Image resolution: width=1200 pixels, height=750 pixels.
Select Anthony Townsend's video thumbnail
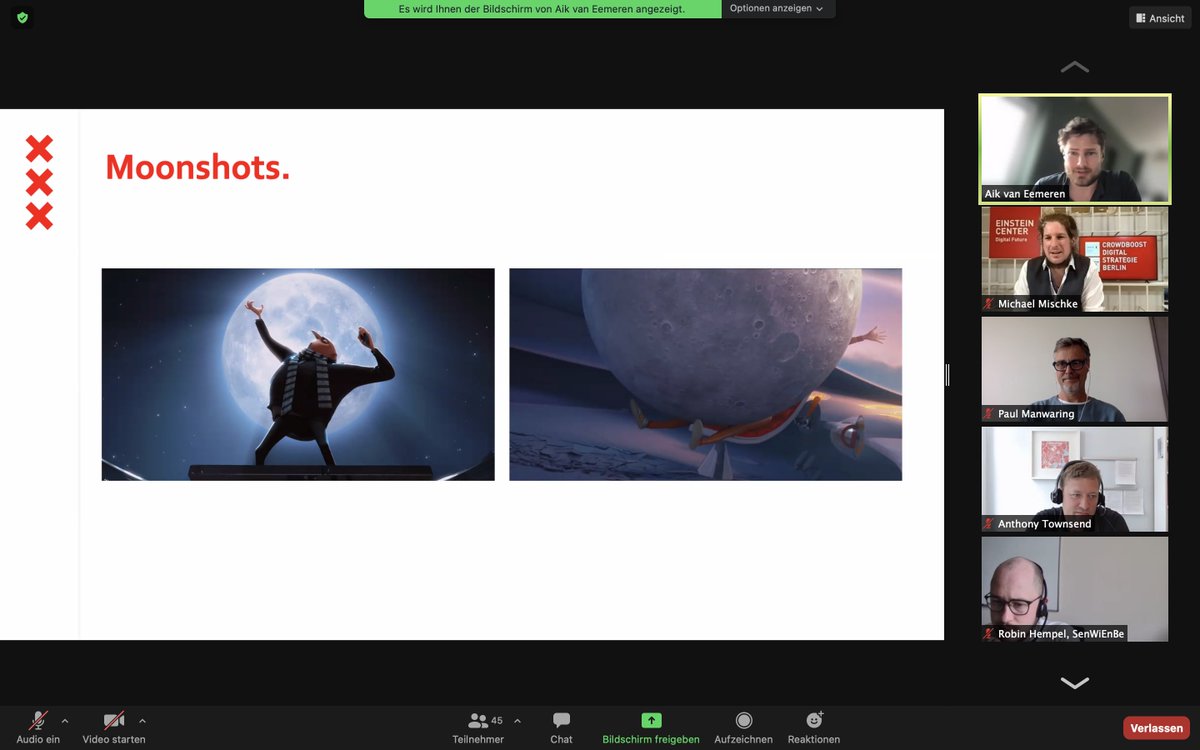tap(1075, 479)
